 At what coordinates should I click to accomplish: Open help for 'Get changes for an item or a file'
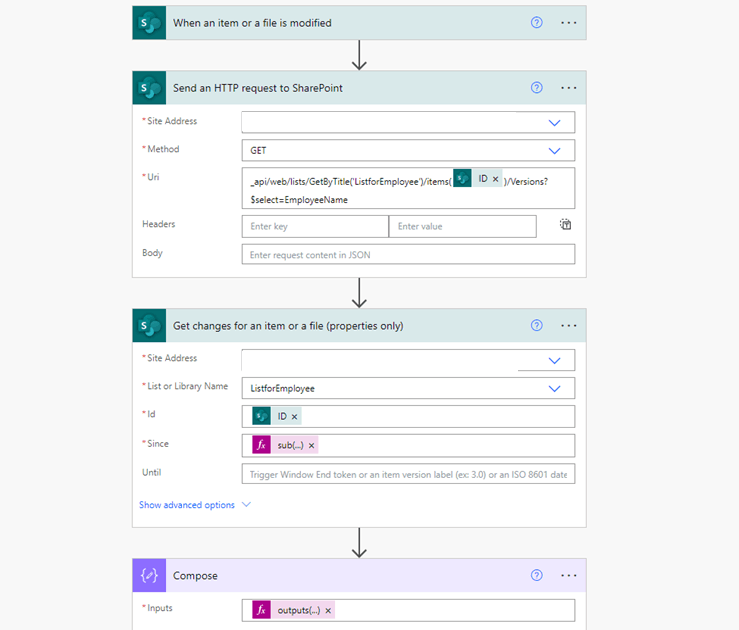[536, 326]
